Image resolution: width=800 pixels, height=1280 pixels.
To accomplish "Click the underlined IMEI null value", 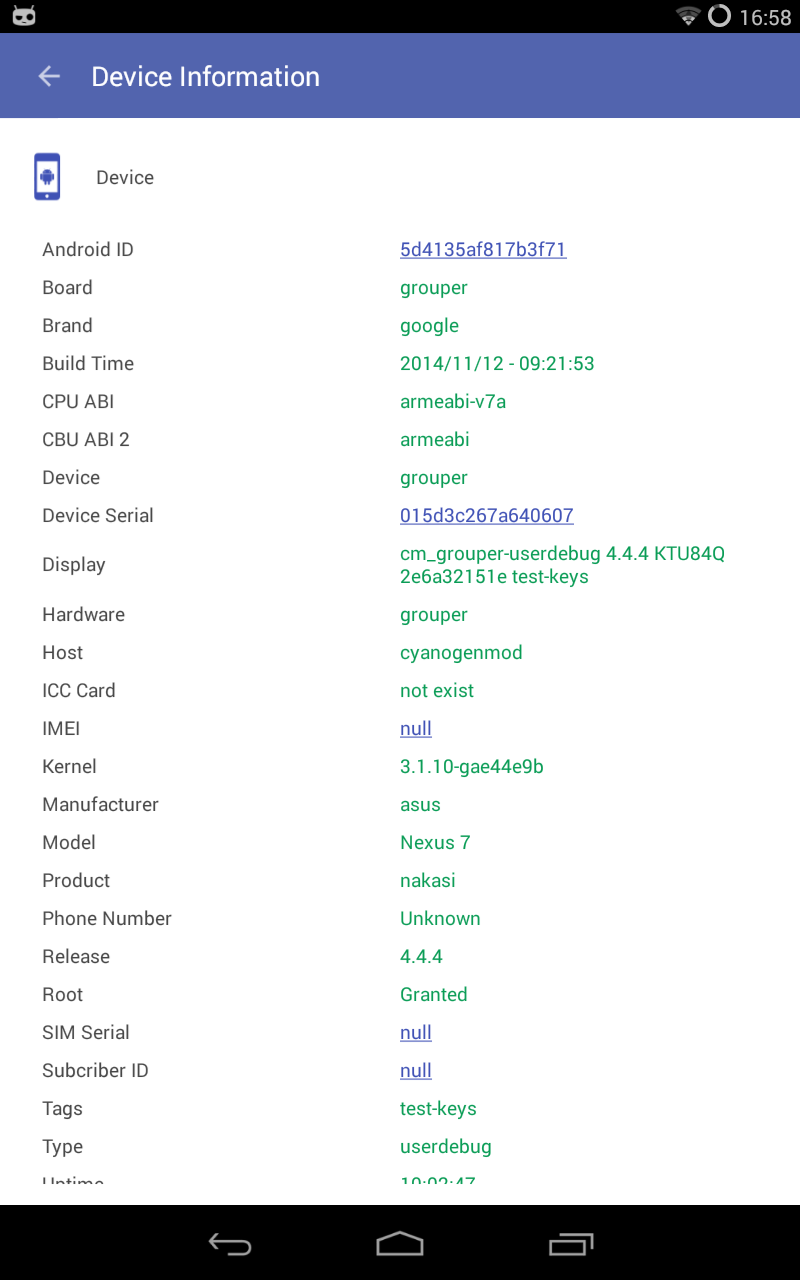I will [415, 728].
